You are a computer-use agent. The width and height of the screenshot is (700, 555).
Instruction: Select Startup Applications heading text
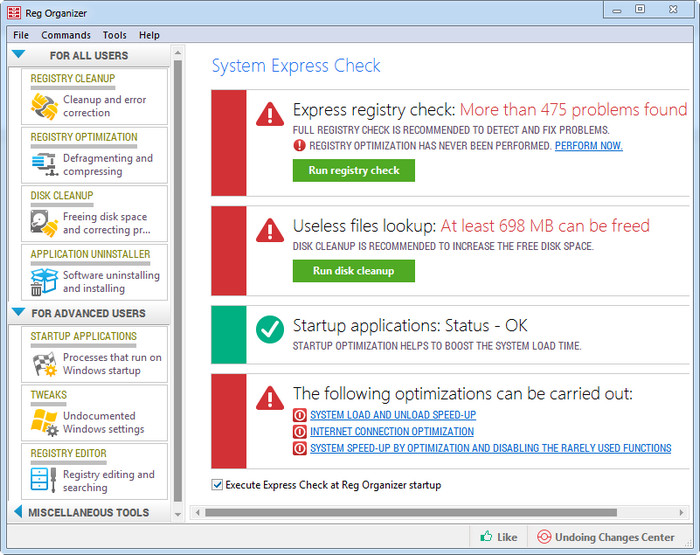tap(83, 336)
